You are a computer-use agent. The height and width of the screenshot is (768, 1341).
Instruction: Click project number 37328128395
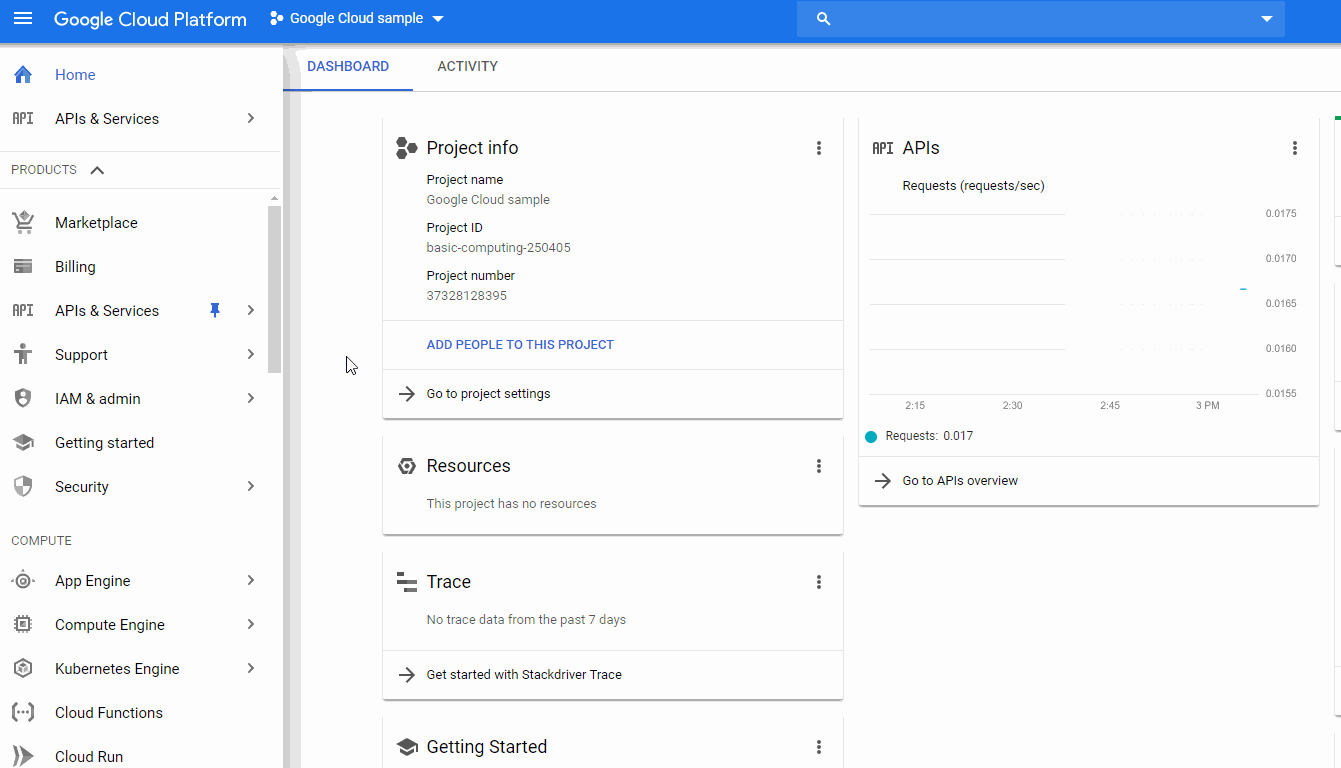pos(467,296)
